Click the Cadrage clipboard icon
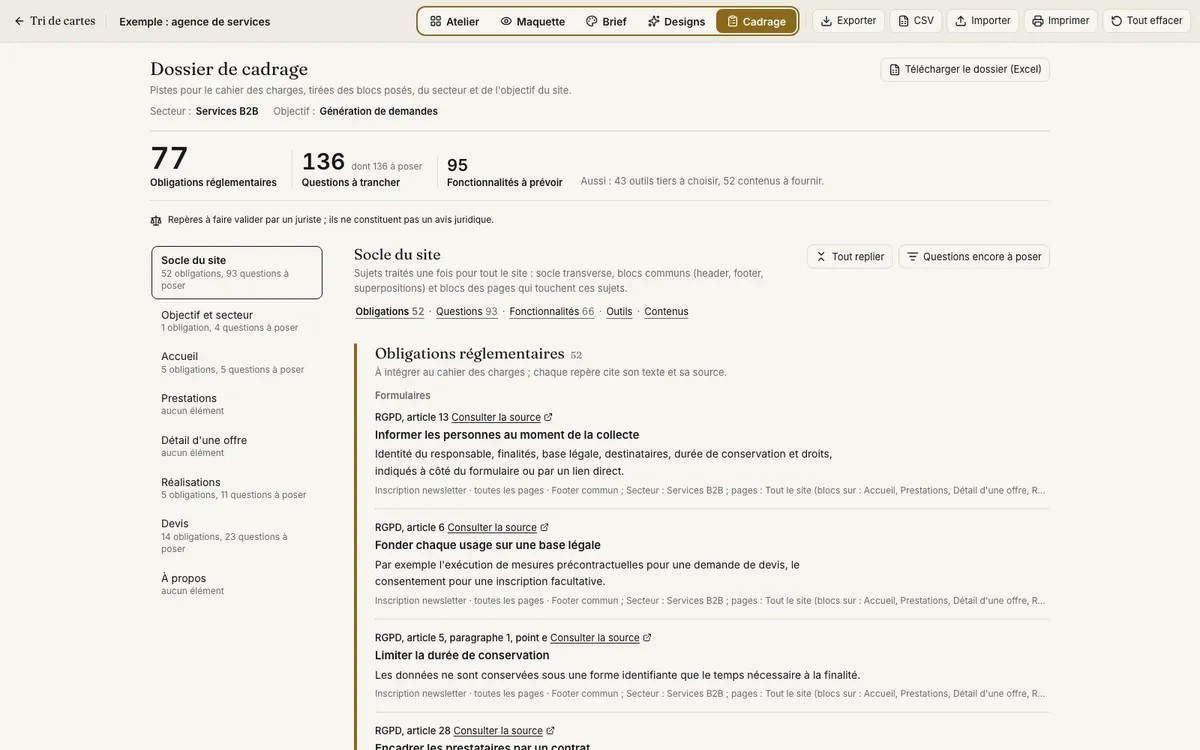Screen dimensions: 1200x750 (733, 21)
